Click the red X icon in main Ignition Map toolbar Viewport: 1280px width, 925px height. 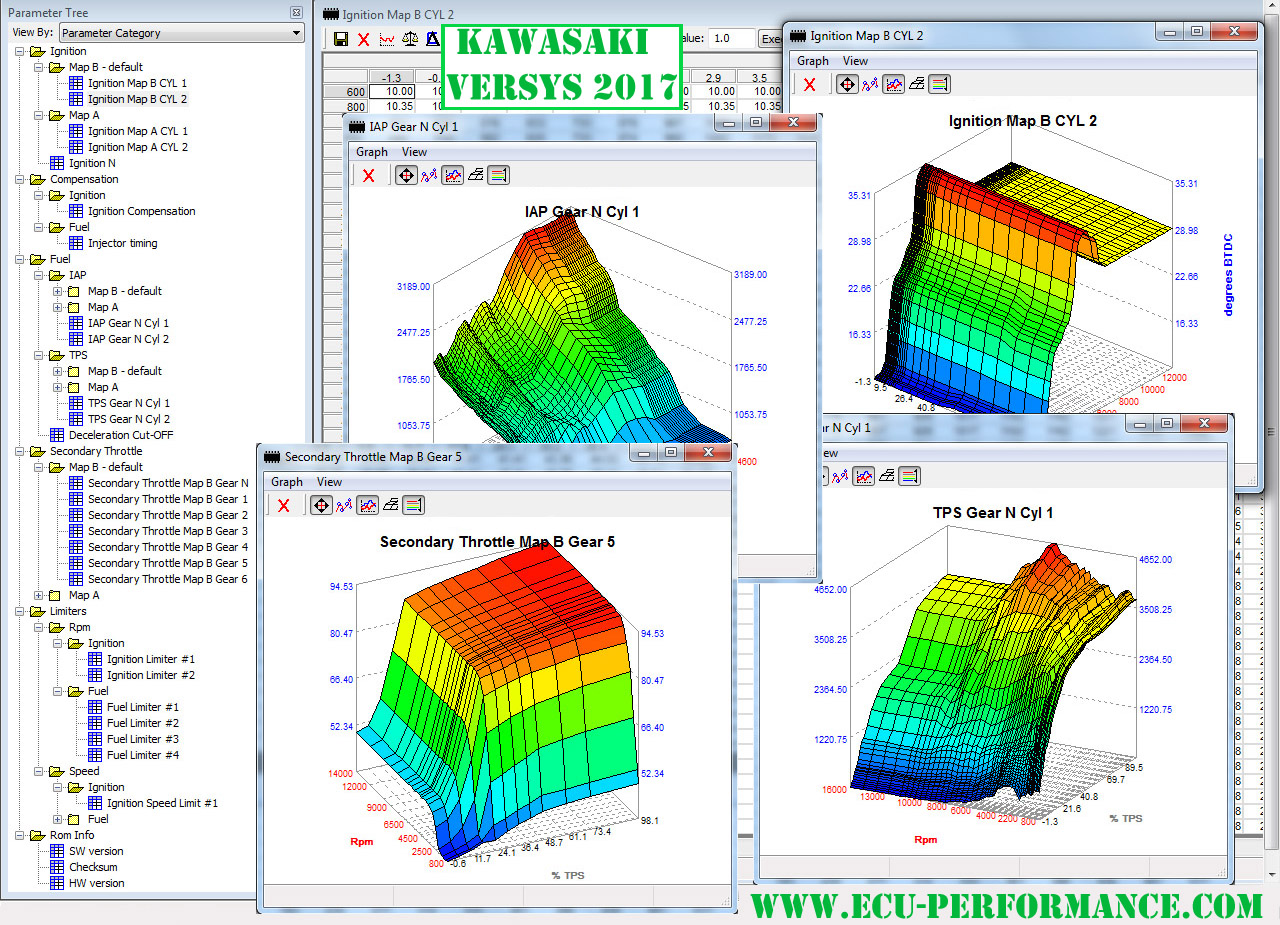click(363, 39)
